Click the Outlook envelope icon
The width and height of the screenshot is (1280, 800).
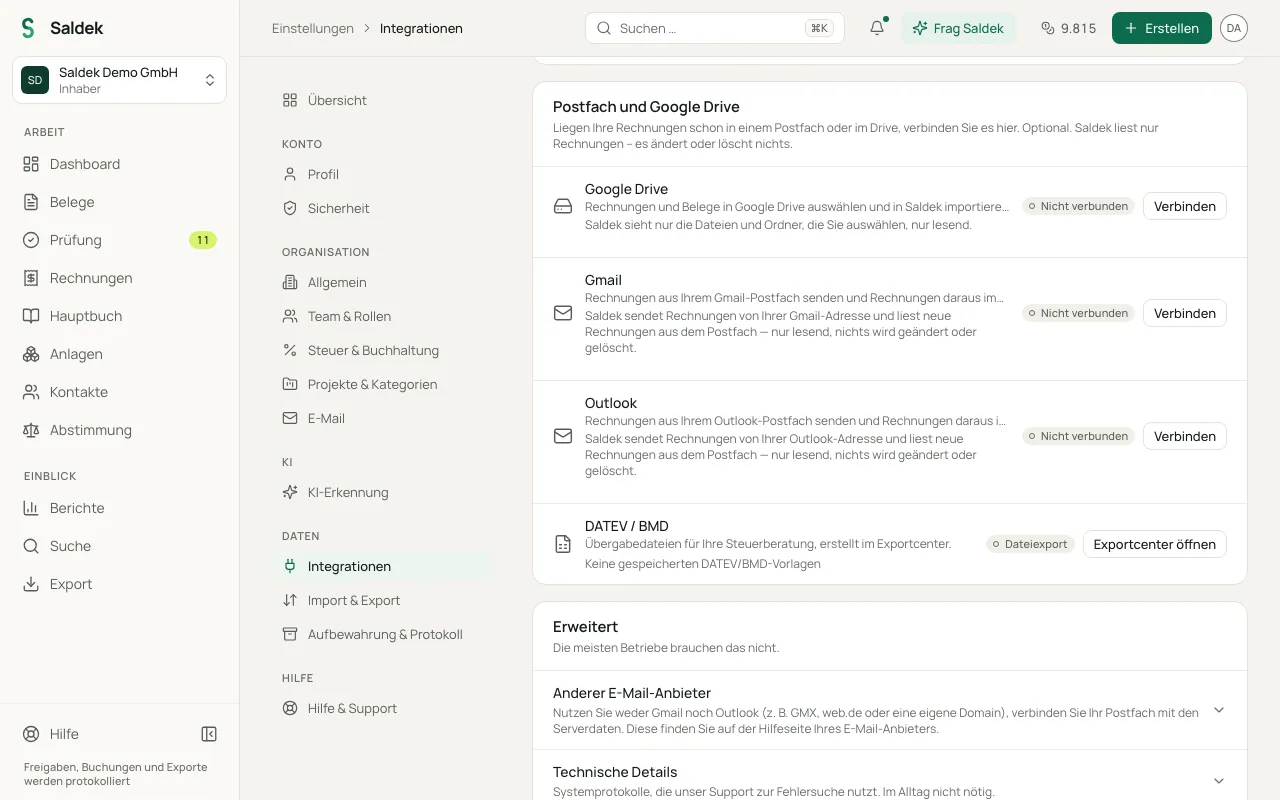click(563, 436)
